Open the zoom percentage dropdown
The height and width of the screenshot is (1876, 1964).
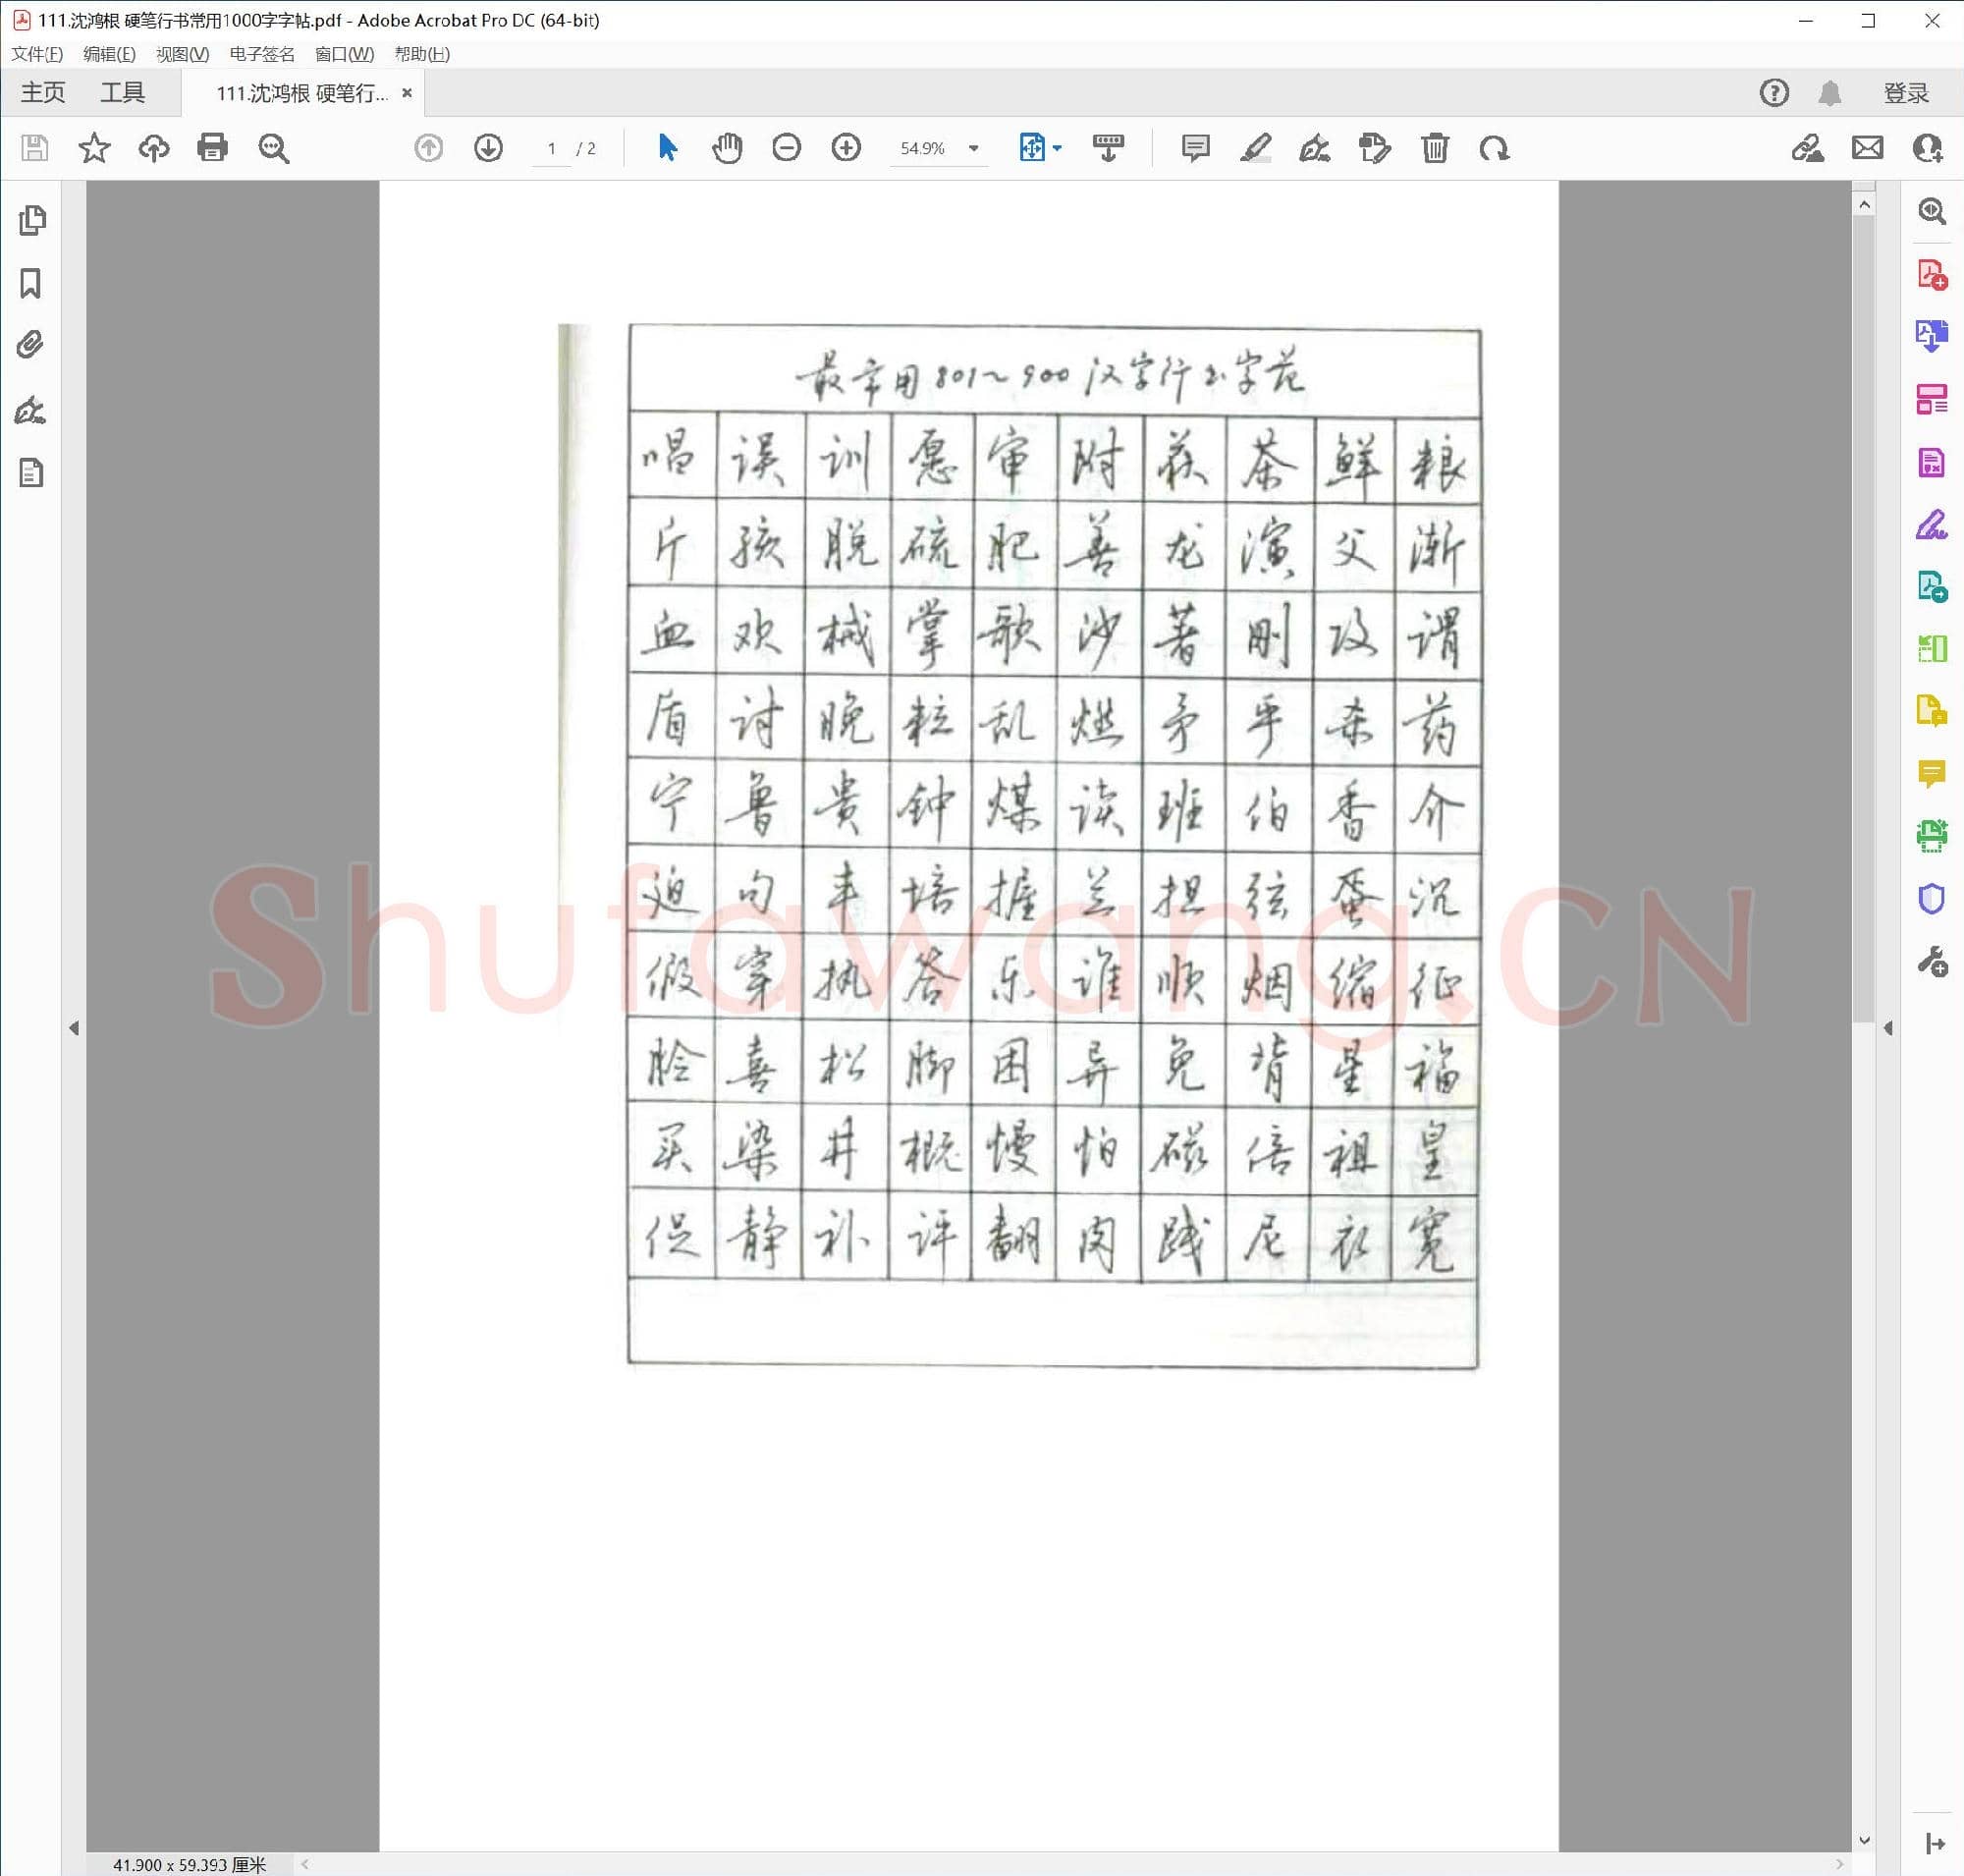[972, 148]
